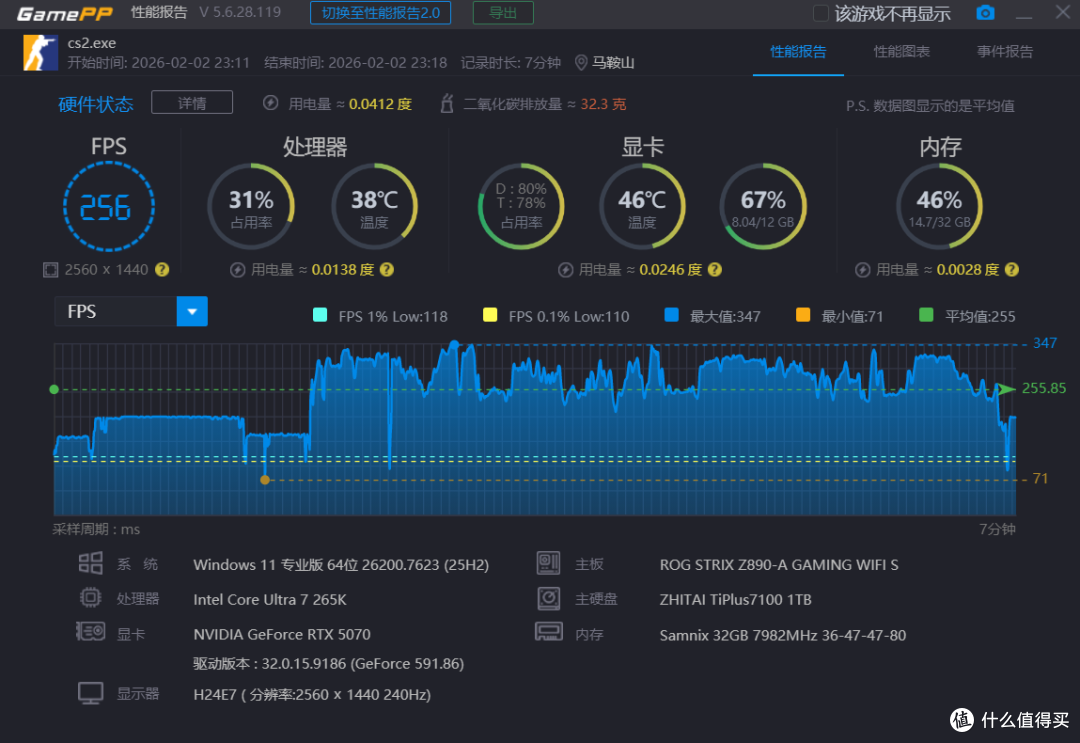Click 切换至性能报告2.0 button
The width and height of the screenshot is (1080, 743).
click(380, 13)
